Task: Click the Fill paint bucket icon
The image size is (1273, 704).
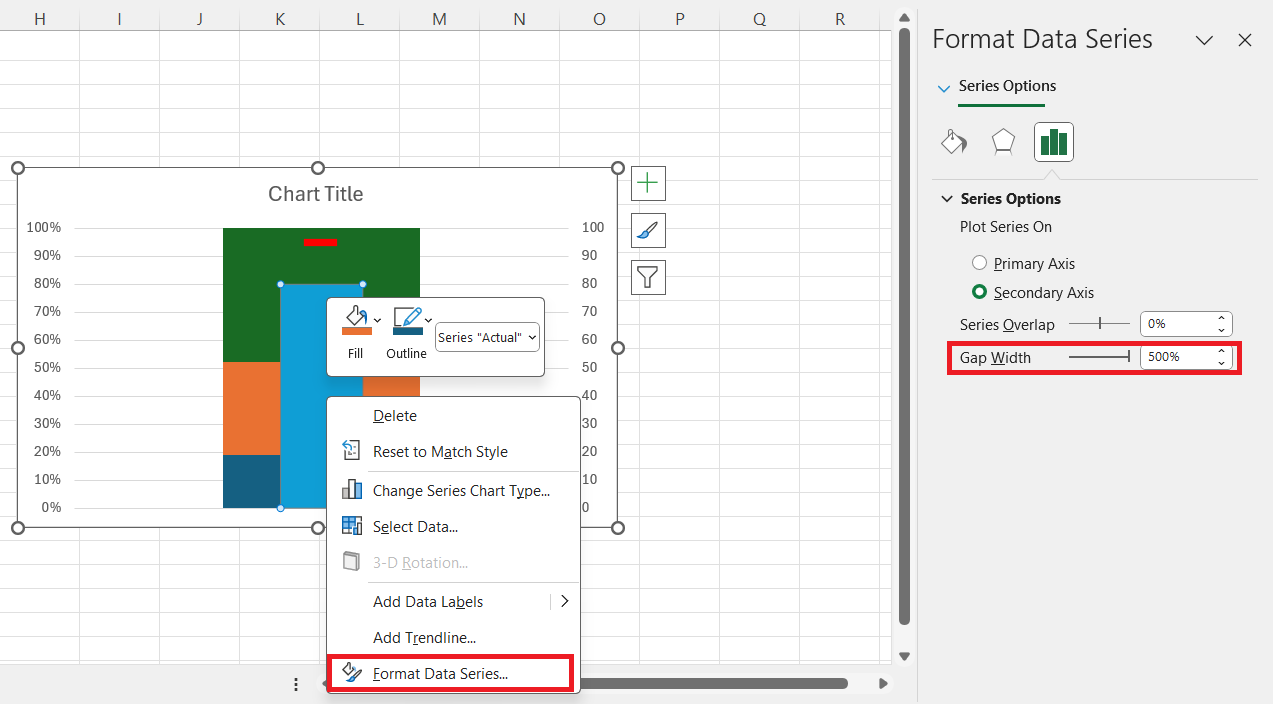Action: [x=355, y=321]
